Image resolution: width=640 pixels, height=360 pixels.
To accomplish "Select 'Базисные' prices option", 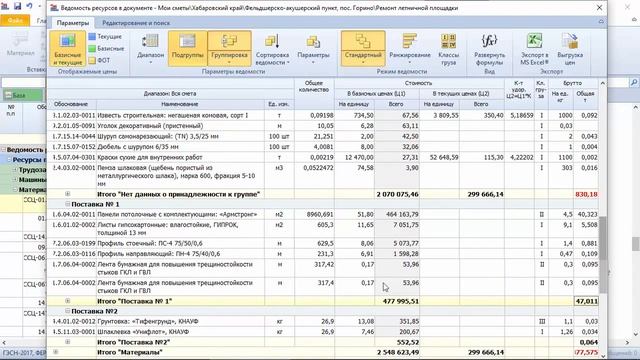I will pos(106,49).
